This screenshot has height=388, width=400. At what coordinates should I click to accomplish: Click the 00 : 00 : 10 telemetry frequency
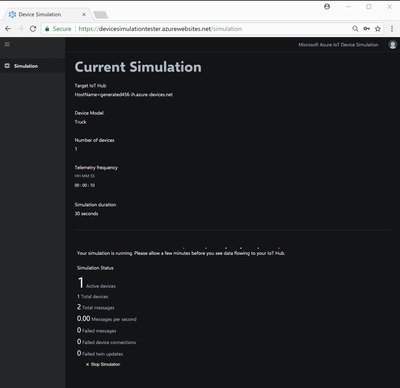(x=85, y=185)
